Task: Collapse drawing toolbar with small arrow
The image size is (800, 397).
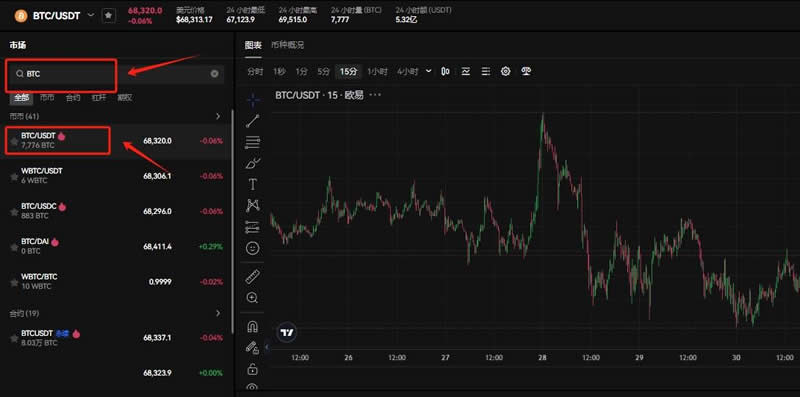Action: (267, 347)
